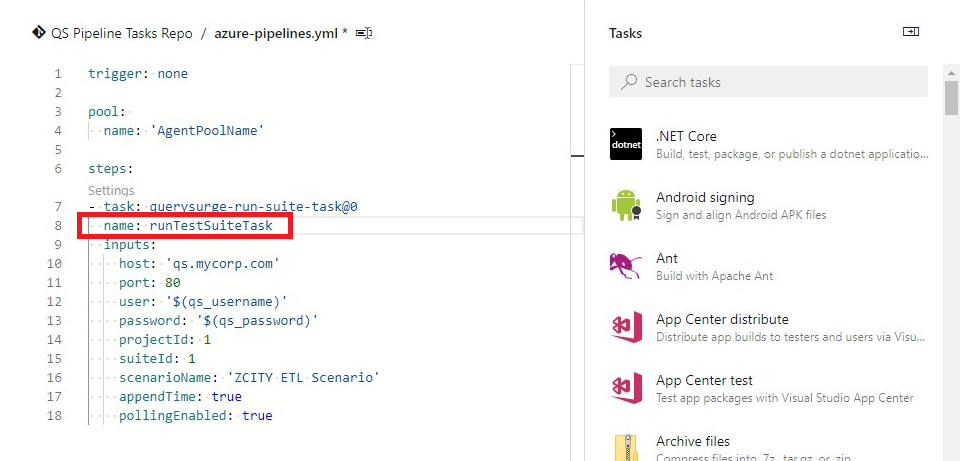Click the 'AgentPoolName' value
960x461 pixels.
[x=207, y=130]
